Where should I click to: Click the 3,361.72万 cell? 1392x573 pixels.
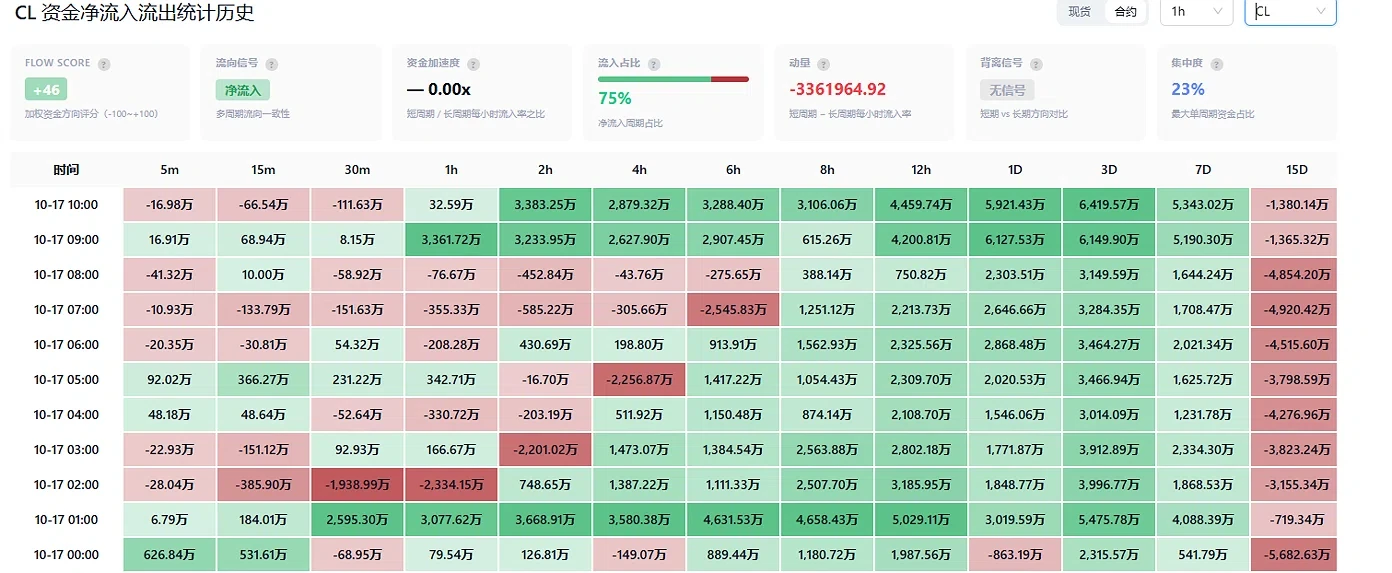click(x=451, y=240)
